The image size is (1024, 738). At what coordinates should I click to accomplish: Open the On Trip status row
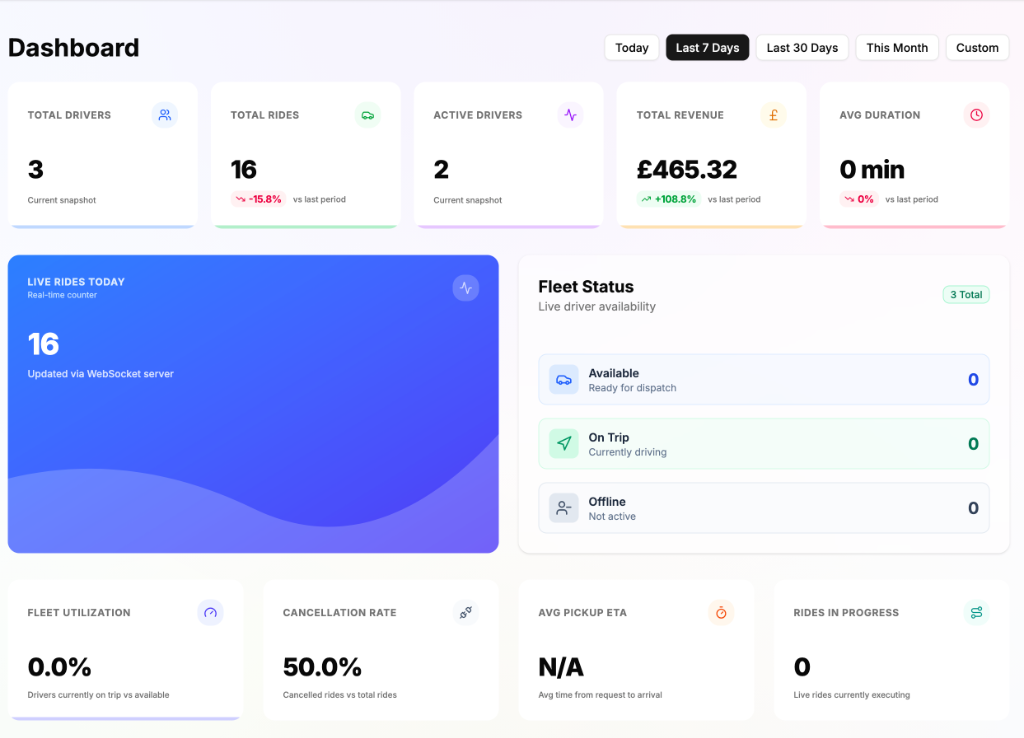coord(763,444)
